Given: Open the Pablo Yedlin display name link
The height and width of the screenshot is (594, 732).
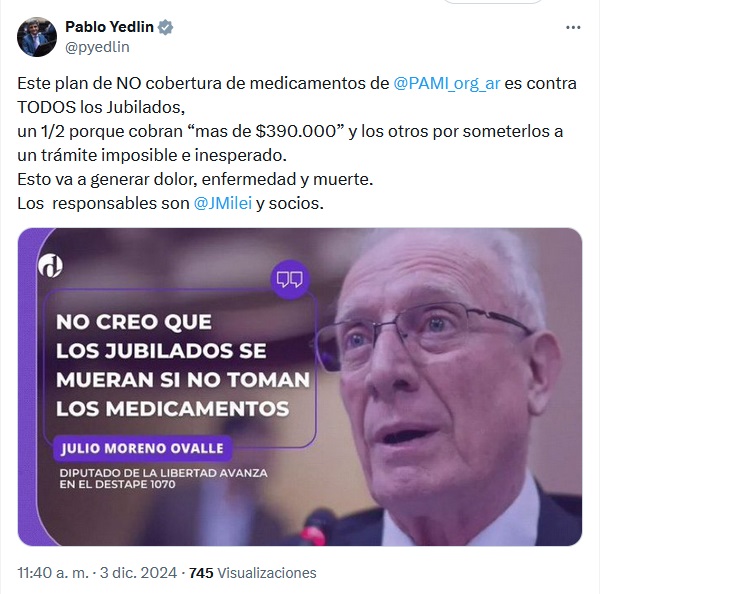Looking at the screenshot, I should (109, 27).
